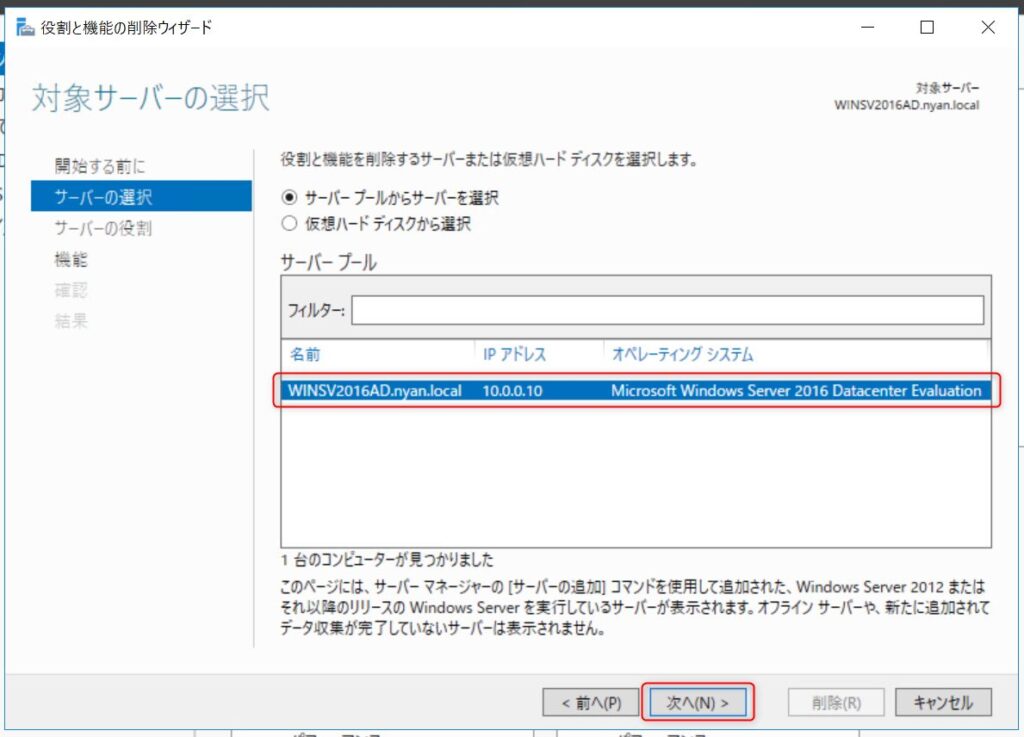Sort the server list by 名前 column

pos(305,355)
